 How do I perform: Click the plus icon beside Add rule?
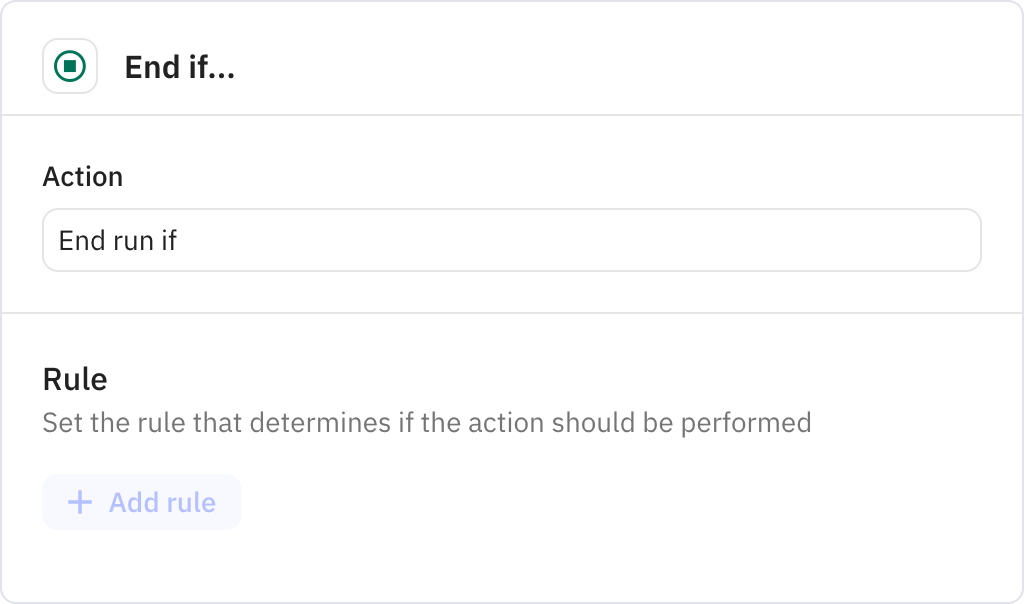(x=80, y=502)
